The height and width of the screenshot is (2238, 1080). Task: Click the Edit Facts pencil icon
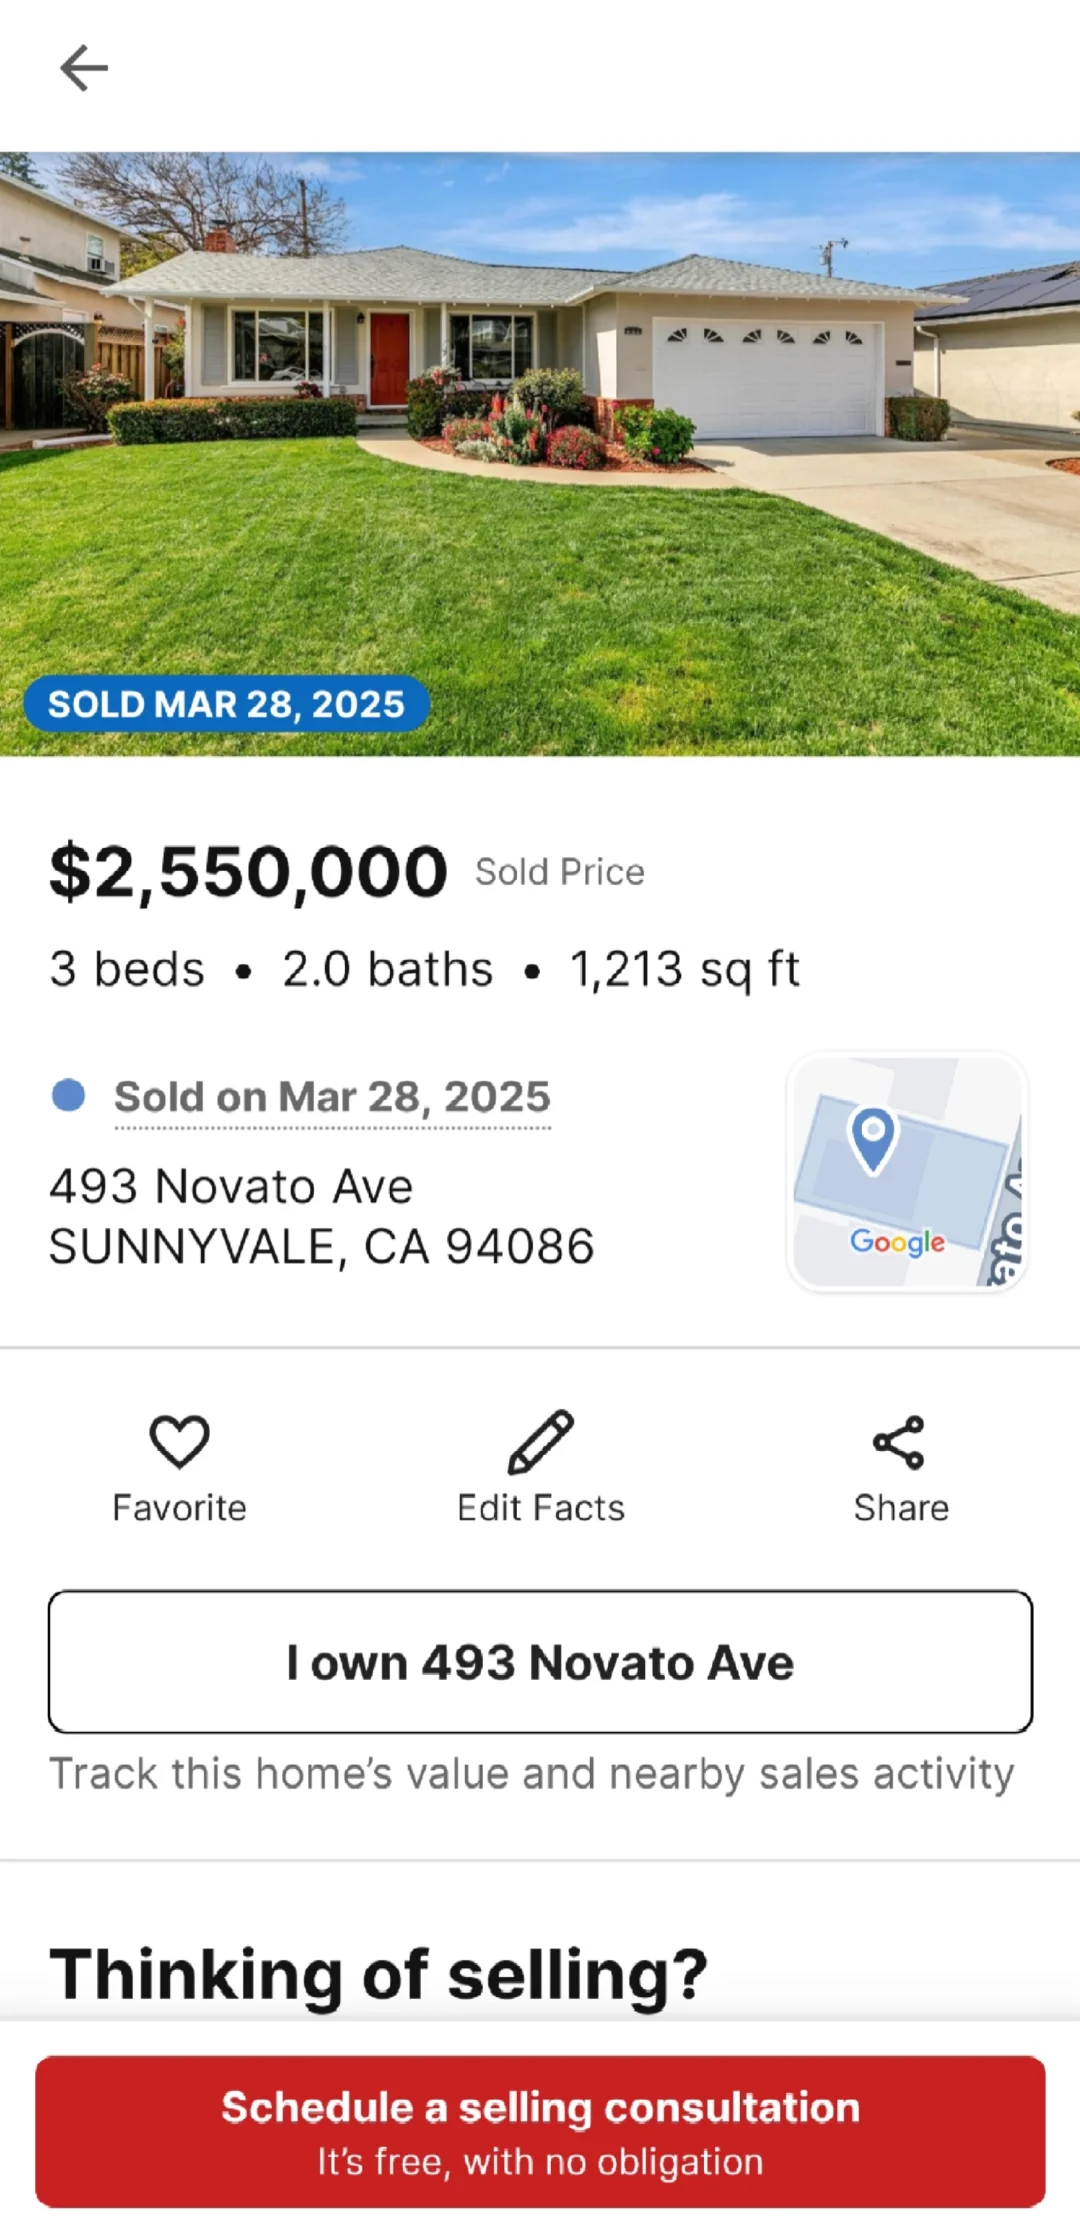coord(540,1442)
